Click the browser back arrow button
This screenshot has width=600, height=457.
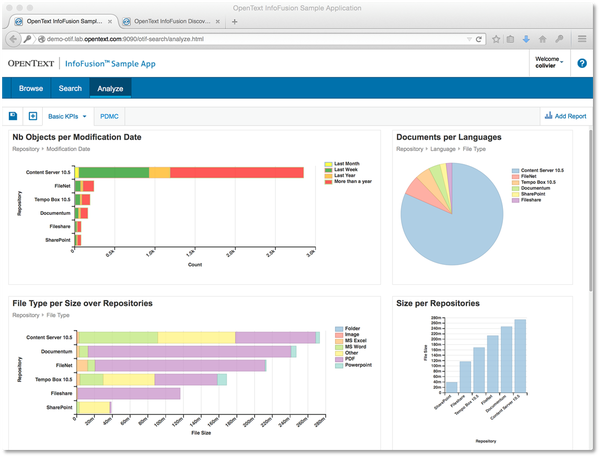point(13,39)
